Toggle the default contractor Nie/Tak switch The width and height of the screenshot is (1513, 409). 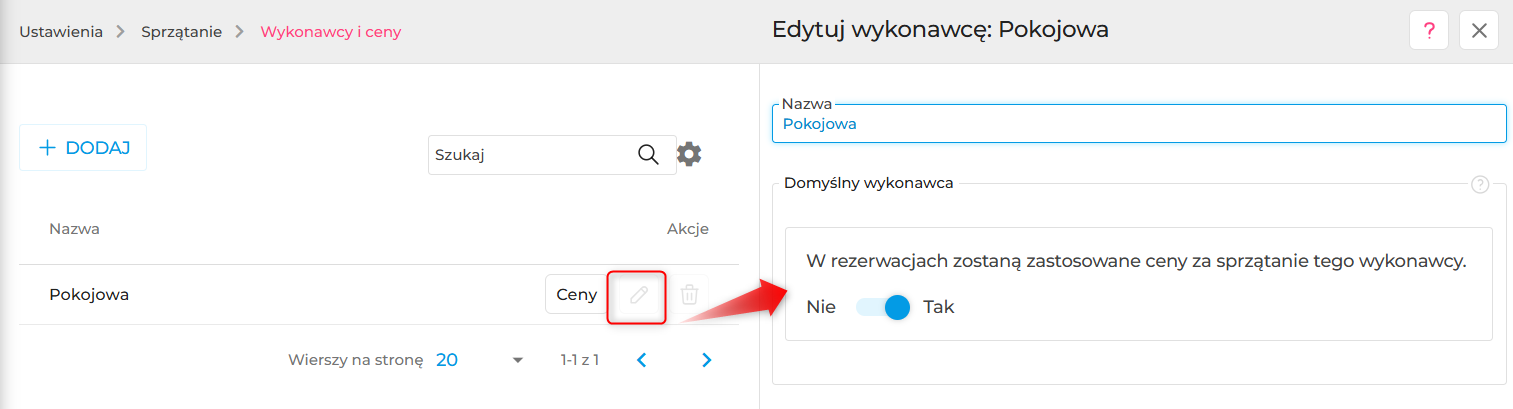click(x=883, y=307)
